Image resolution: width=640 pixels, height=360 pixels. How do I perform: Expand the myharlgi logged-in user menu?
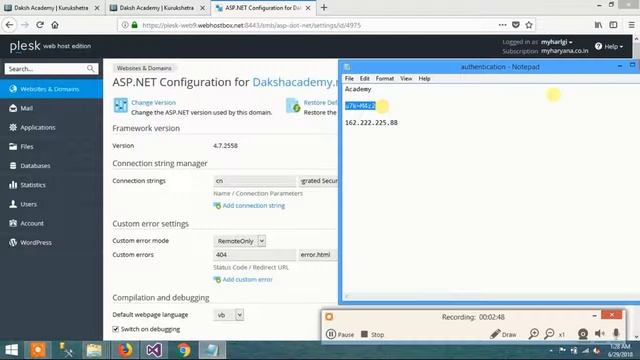click(556, 42)
